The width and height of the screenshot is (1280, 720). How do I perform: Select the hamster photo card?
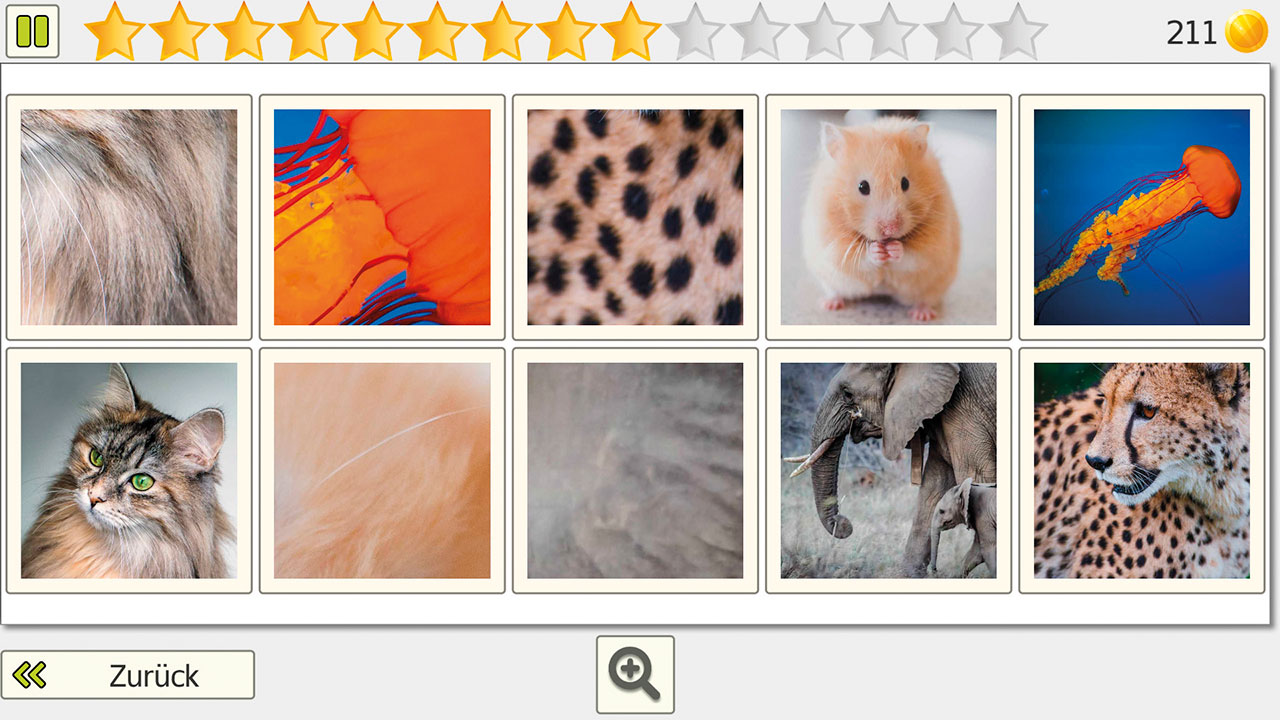[x=888, y=217]
